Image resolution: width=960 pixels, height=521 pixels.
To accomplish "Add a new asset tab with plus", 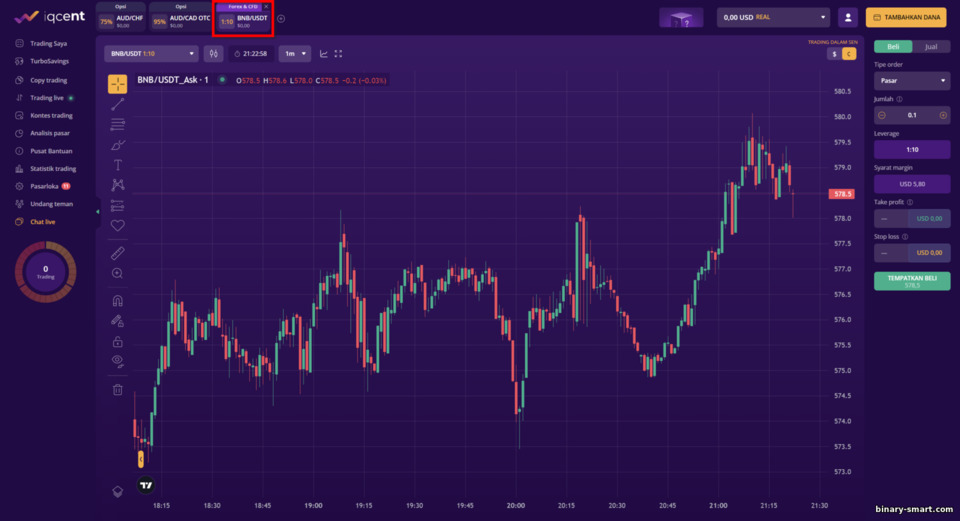I will 281,18.
